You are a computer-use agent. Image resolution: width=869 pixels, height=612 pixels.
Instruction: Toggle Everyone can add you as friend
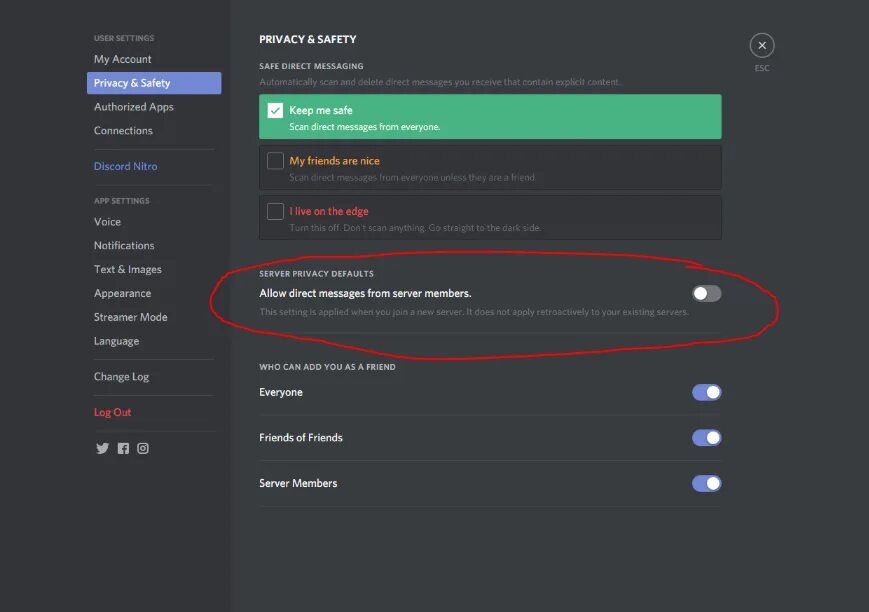coord(706,392)
